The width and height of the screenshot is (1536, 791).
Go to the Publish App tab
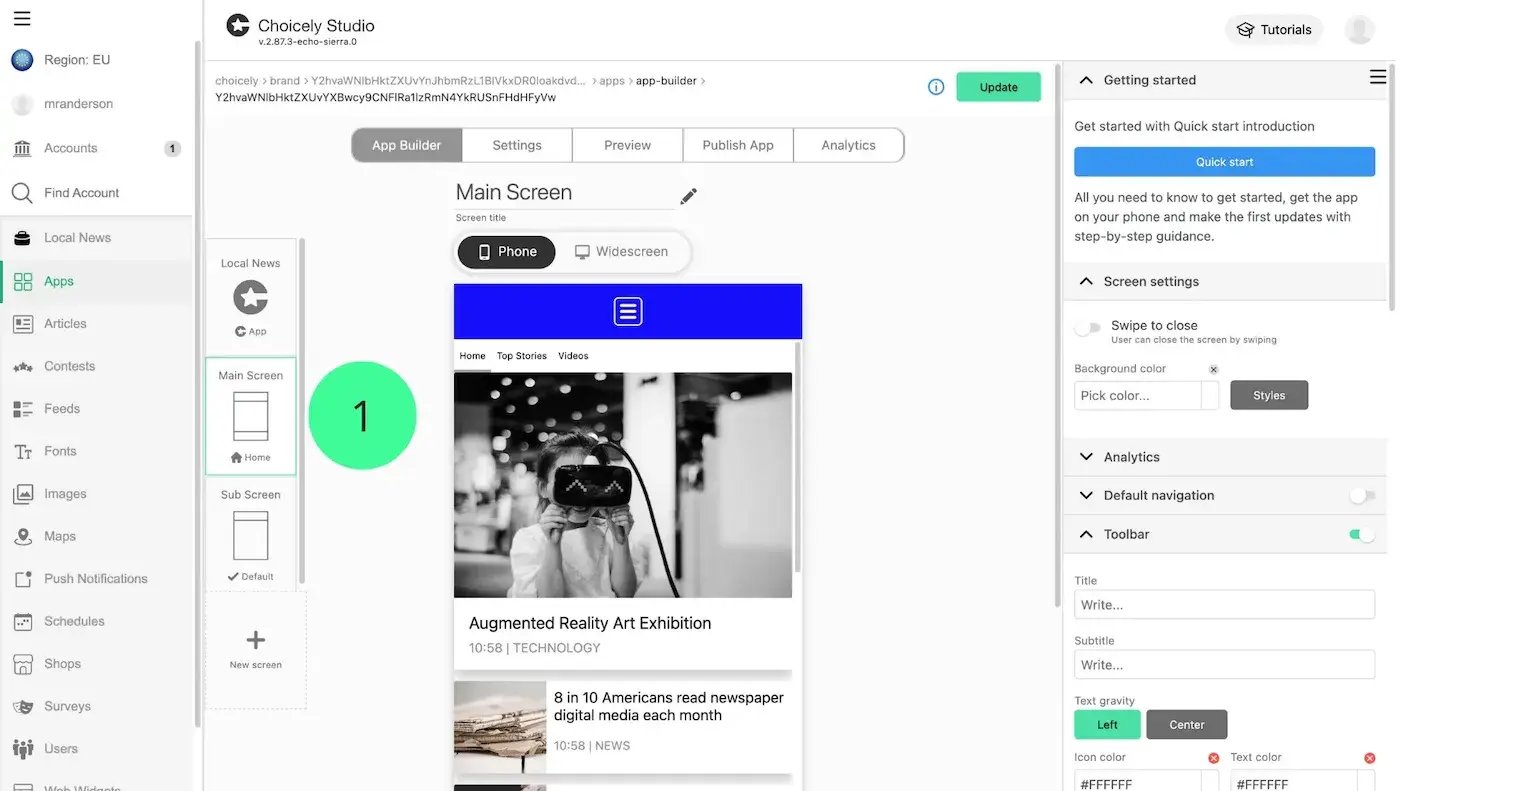(738, 145)
